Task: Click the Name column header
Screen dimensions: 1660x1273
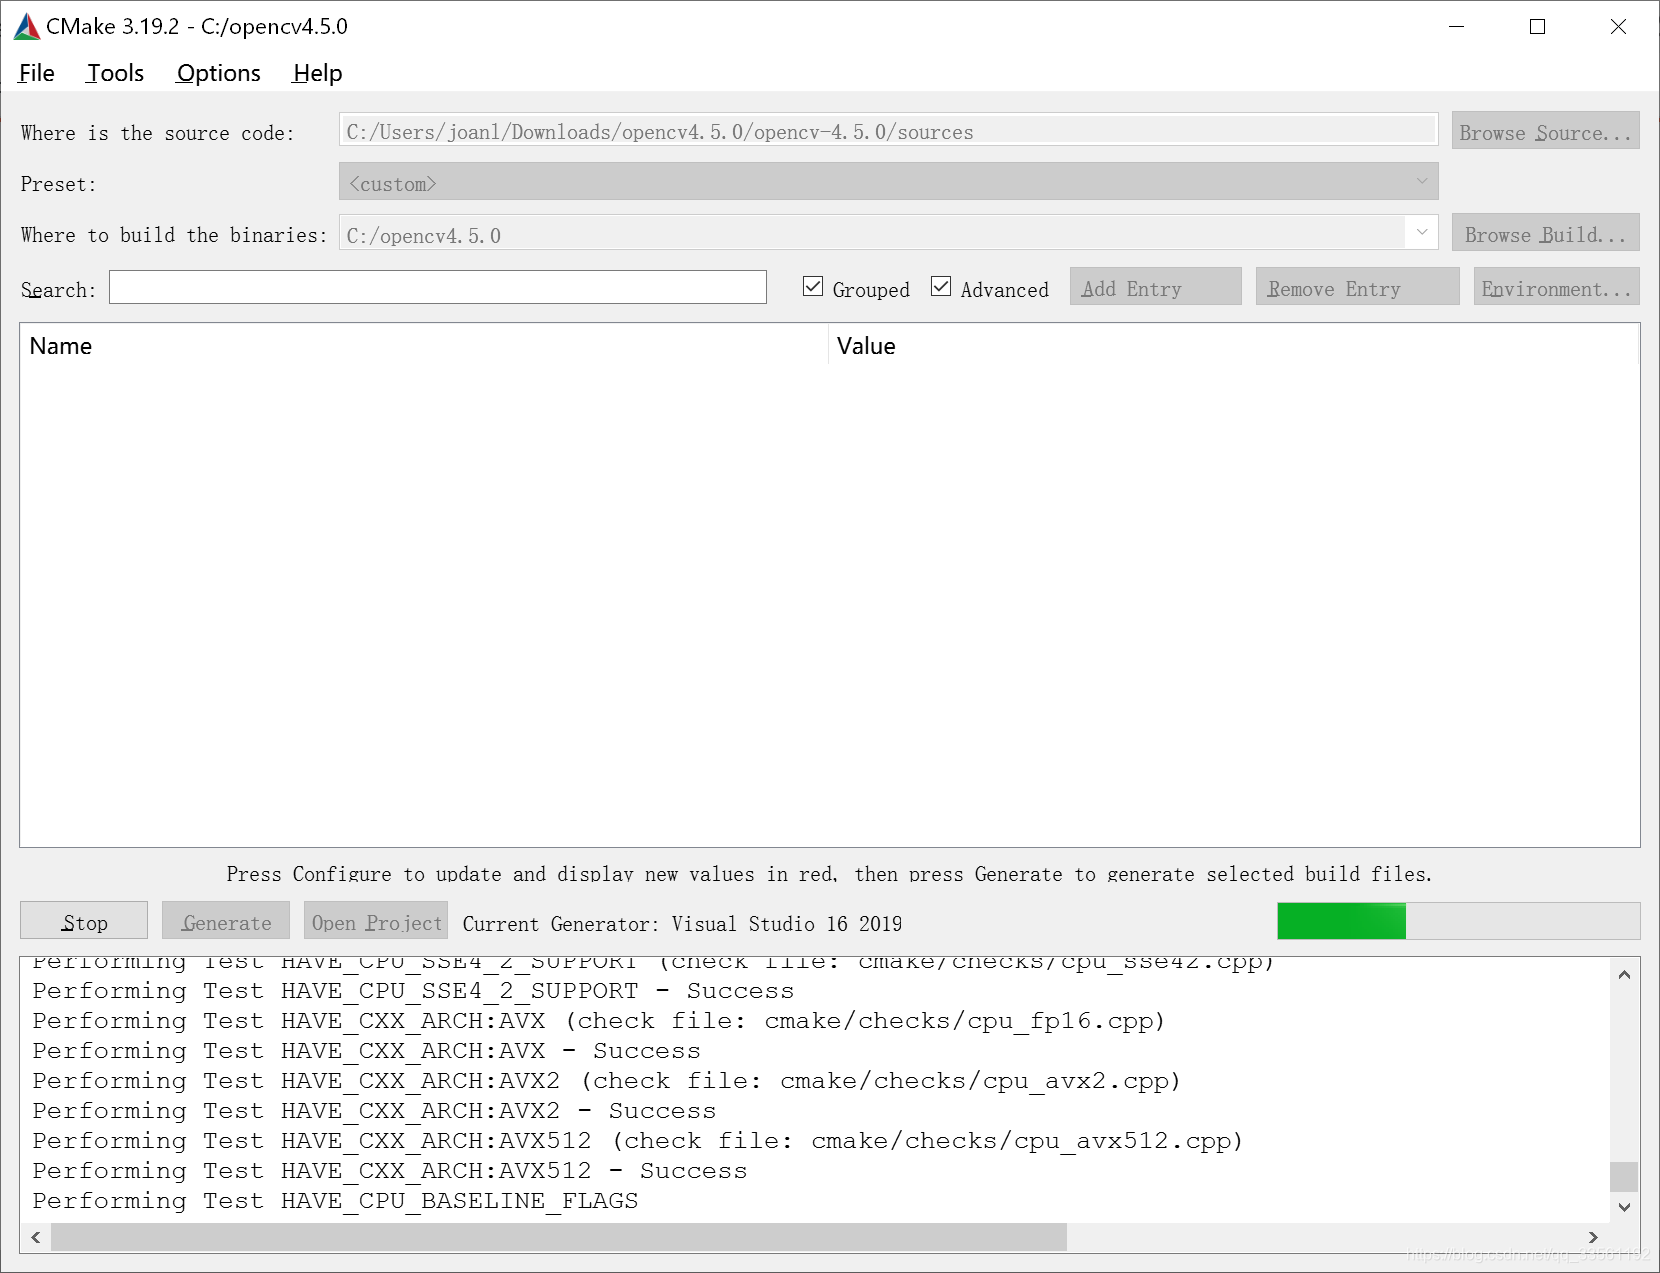Action: [x=61, y=345]
